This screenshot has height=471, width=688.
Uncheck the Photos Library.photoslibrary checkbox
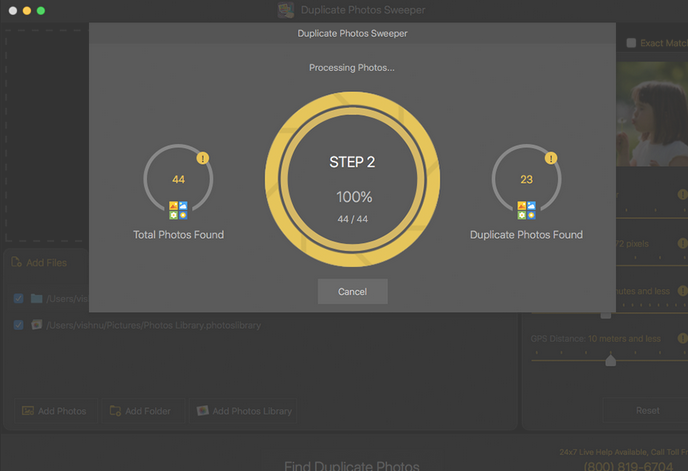[x=18, y=325]
